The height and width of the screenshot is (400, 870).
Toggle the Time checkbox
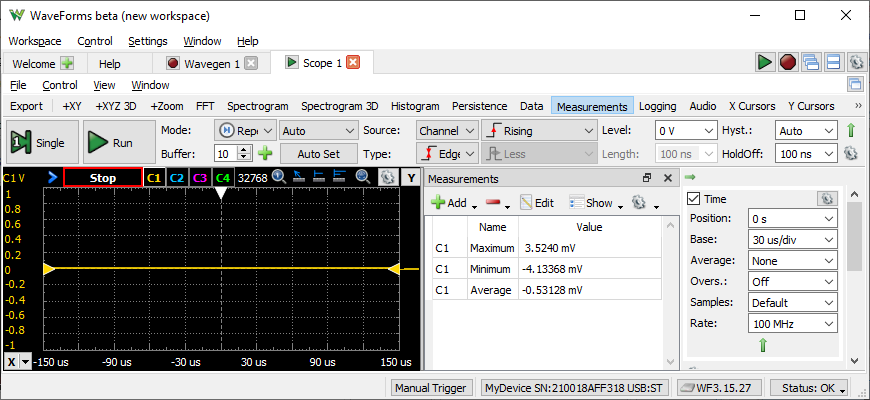pos(694,199)
